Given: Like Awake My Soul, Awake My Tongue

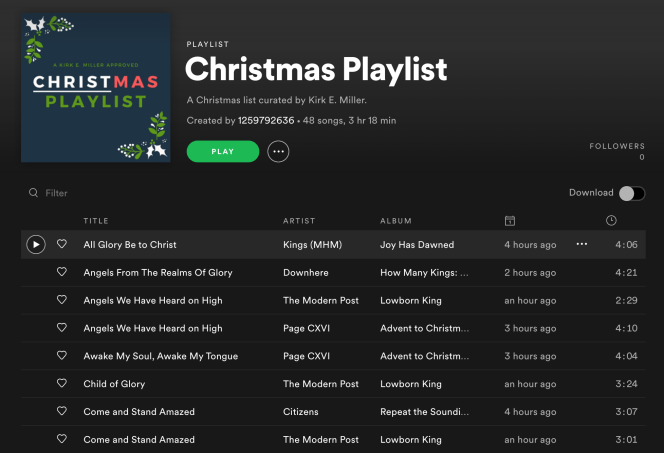Looking at the screenshot, I should 62,356.
